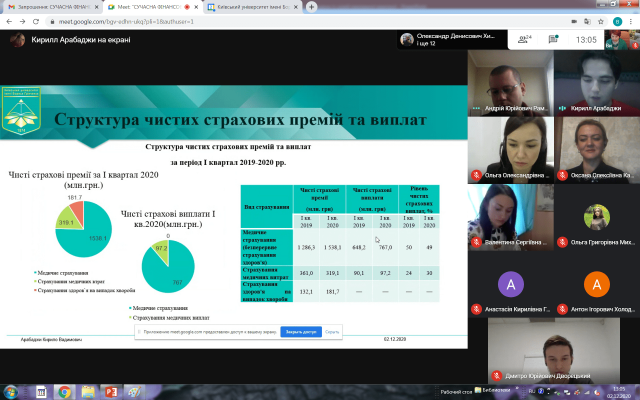640x400 pixels.
Task: Click the Скрыть link in sharing bar
Action: pos(333,331)
